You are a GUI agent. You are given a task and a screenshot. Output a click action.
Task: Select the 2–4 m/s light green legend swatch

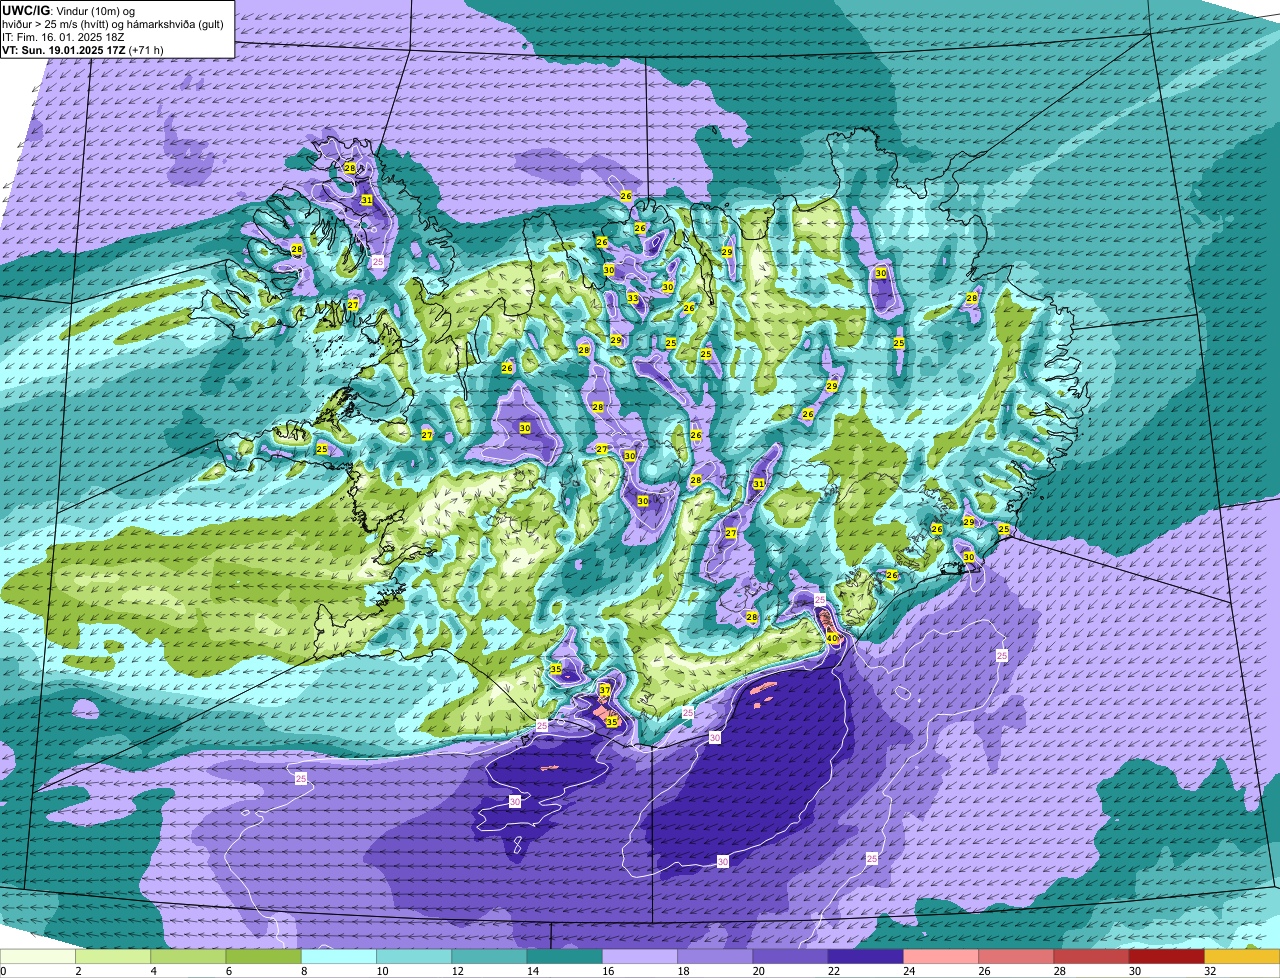click(x=113, y=957)
